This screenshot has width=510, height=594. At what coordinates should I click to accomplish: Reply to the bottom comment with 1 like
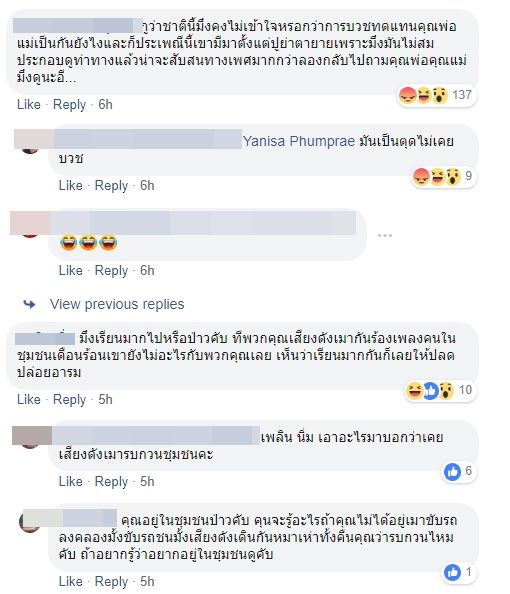click(111, 581)
